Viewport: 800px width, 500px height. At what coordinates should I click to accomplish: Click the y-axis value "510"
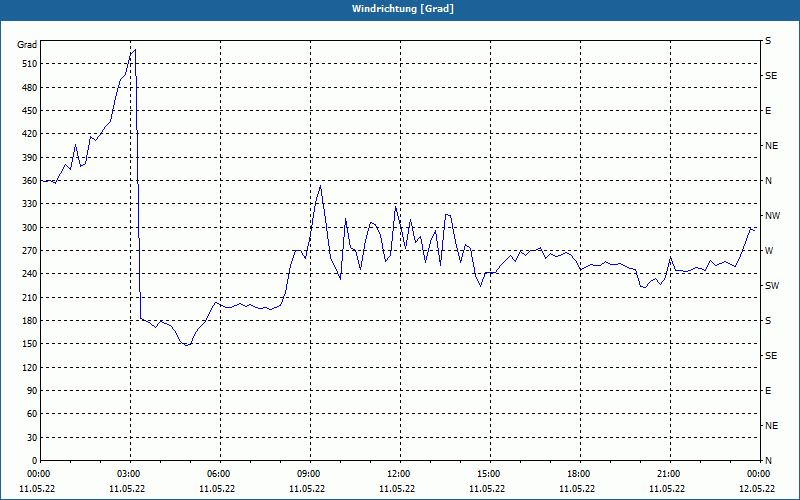(30, 64)
